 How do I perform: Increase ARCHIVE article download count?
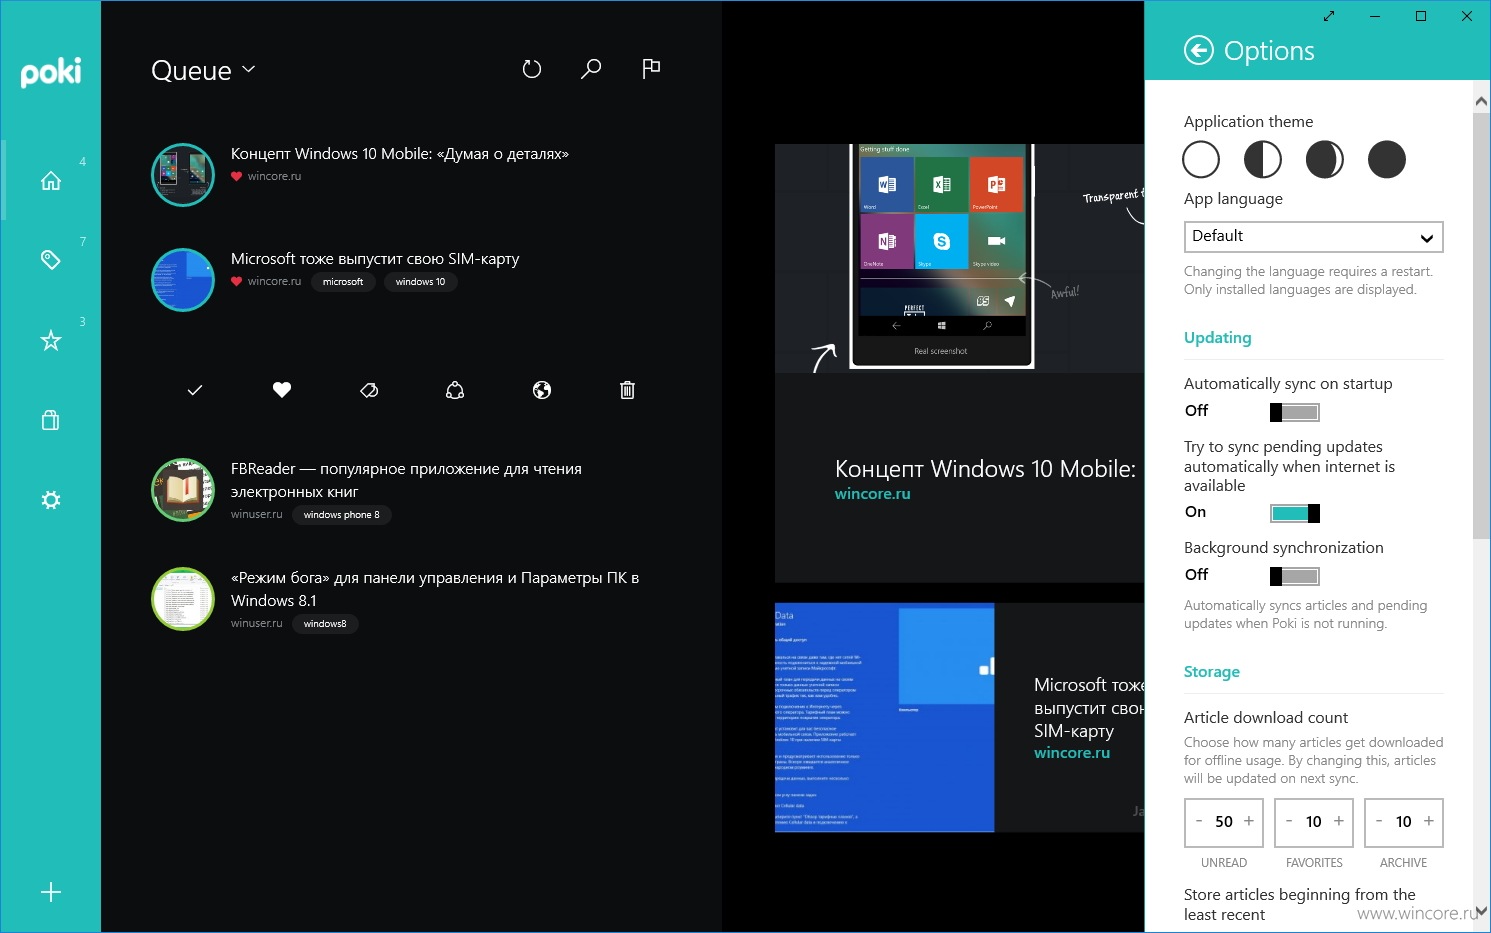pyautogui.click(x=1429, y=821)
